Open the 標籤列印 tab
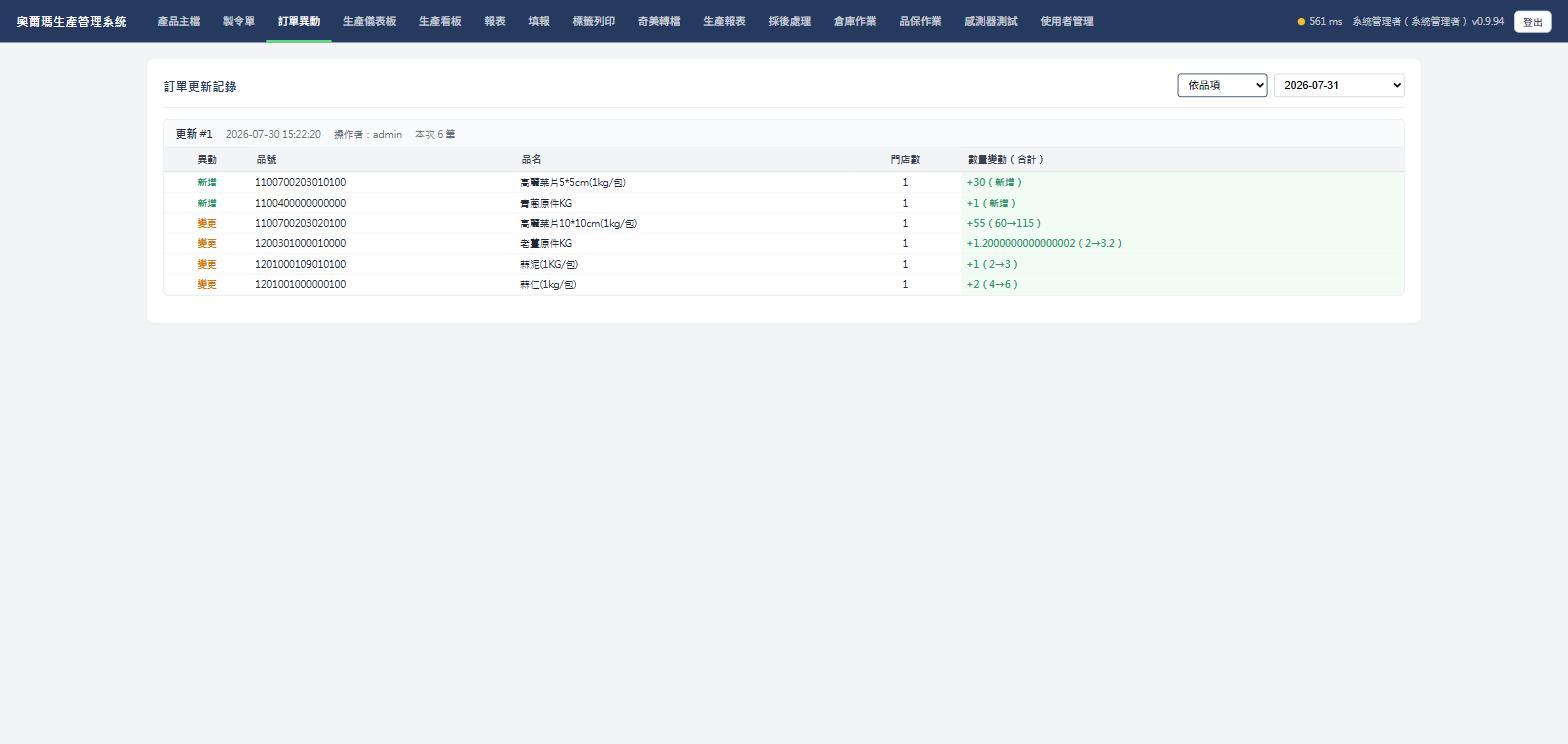Screen dimensions: 1568x744 [x=594, y=21]
